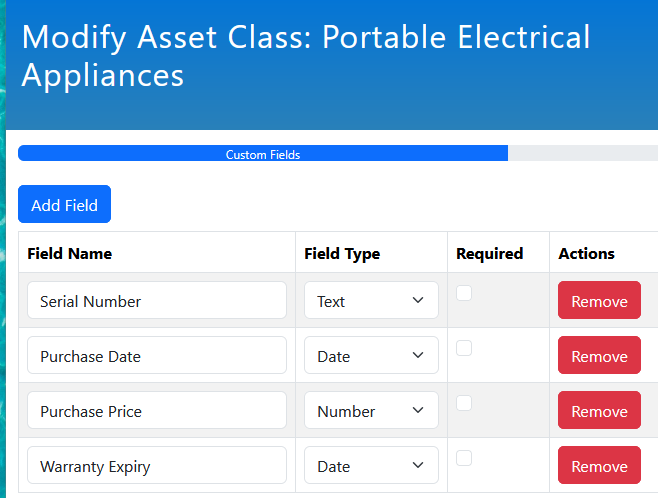The width and height of the screenshot is (658, 498).
Task: Click the Field Type column header
Action: coord(342,253)
